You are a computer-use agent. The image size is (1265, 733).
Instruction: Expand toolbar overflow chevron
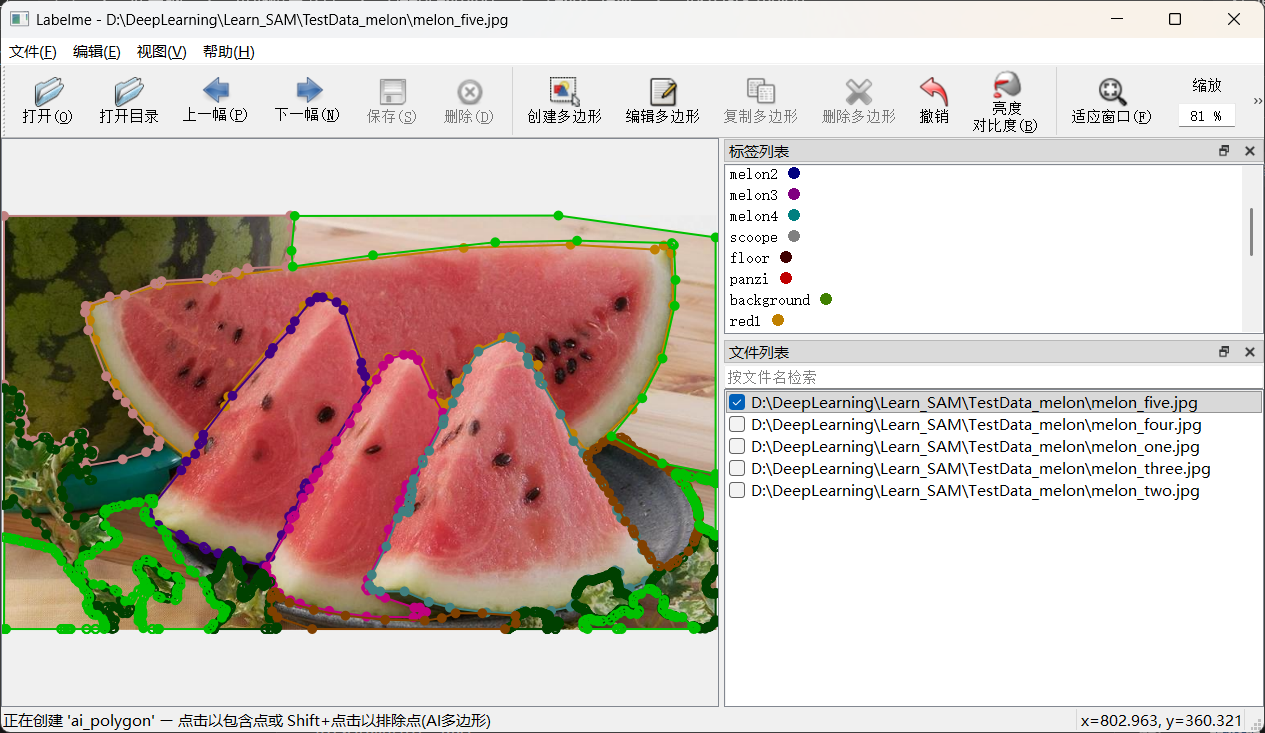(1258, 101)
